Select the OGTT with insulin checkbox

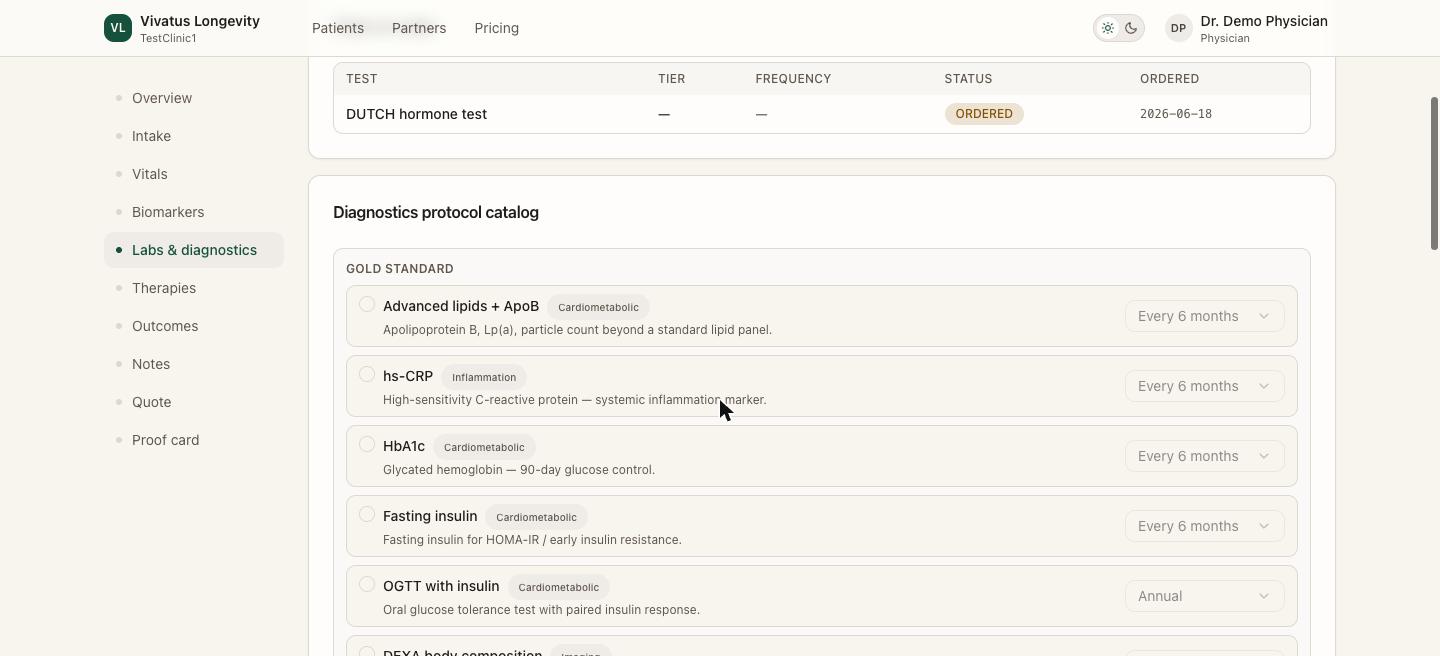tap(367, 584)
